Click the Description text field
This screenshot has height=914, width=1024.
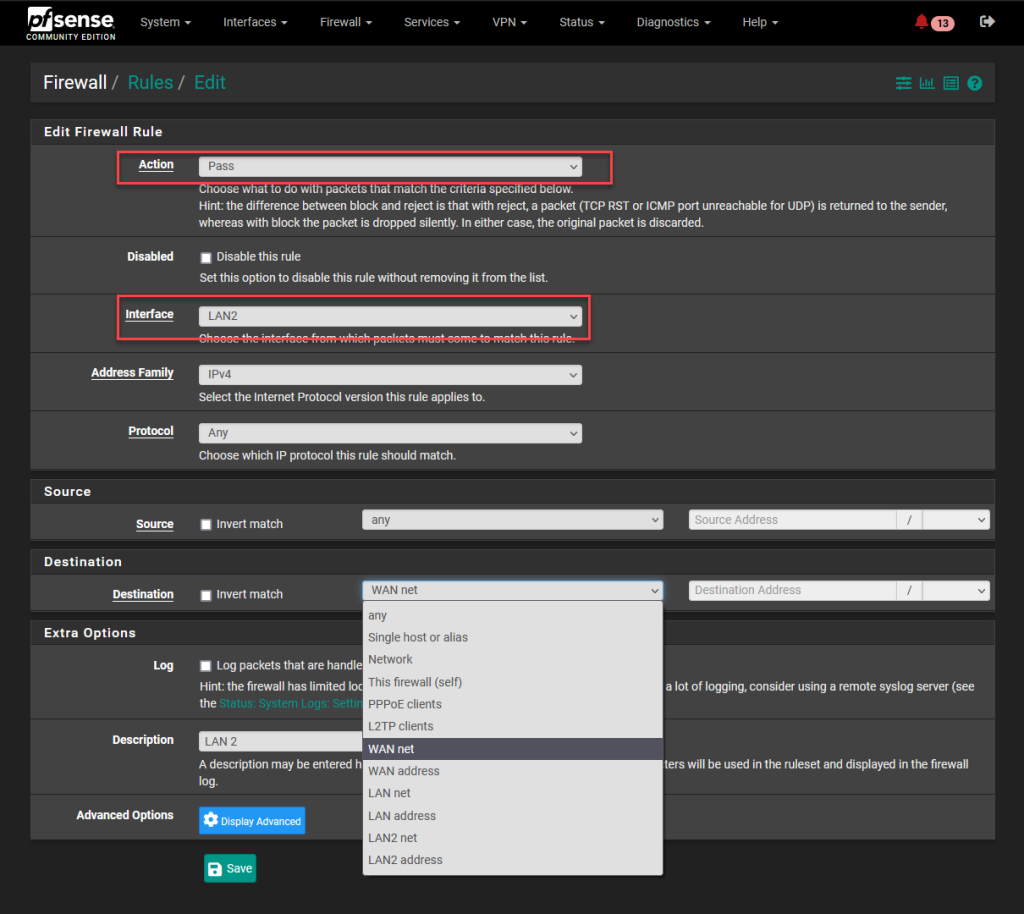click(x=280, y=741)
